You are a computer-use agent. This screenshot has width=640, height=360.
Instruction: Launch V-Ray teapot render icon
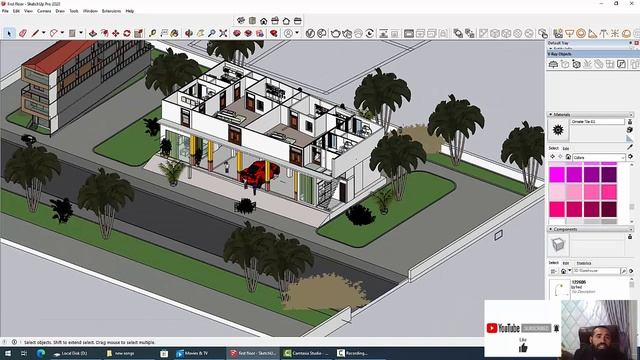point(336,33)
